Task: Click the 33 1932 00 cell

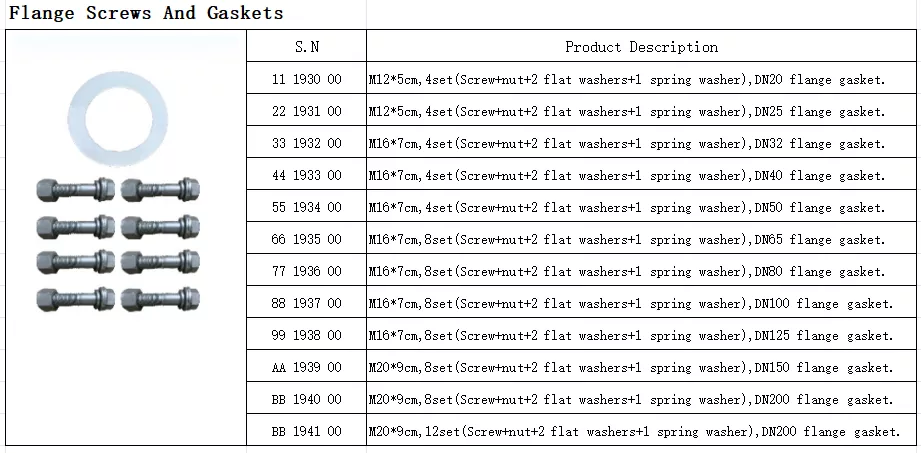Action: click(306, 143)
